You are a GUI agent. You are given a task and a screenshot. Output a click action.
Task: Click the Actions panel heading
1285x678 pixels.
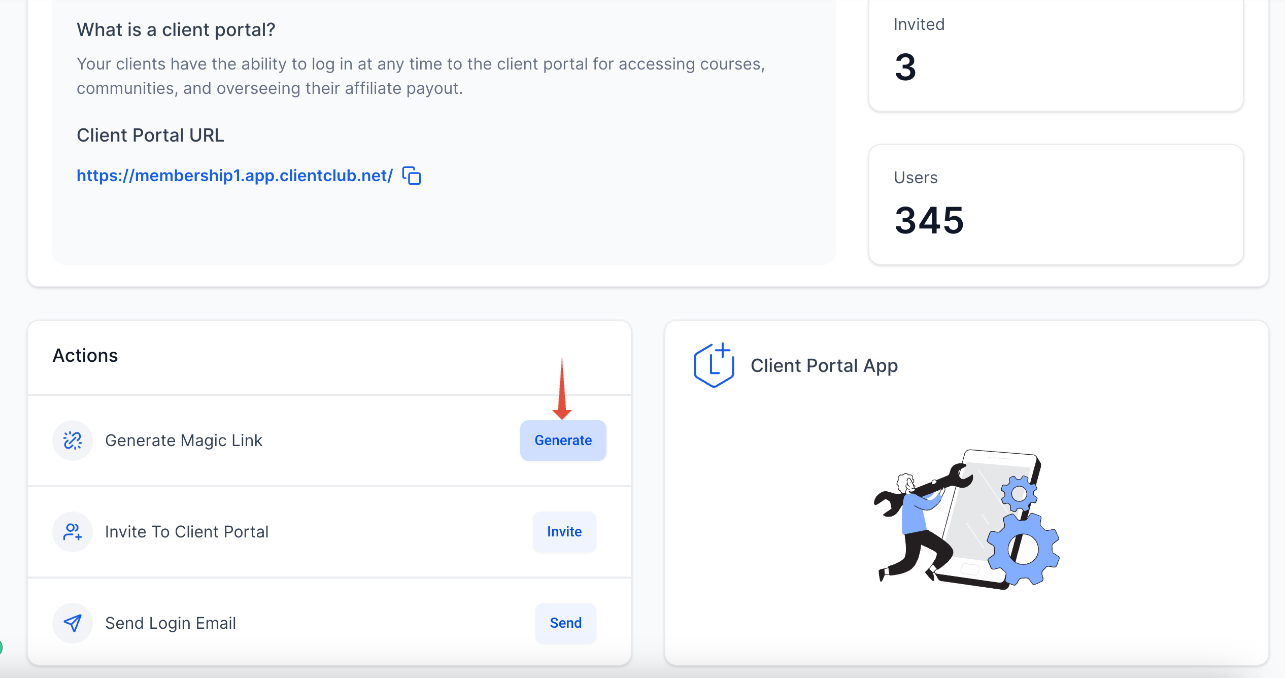(x=85, y=356)
